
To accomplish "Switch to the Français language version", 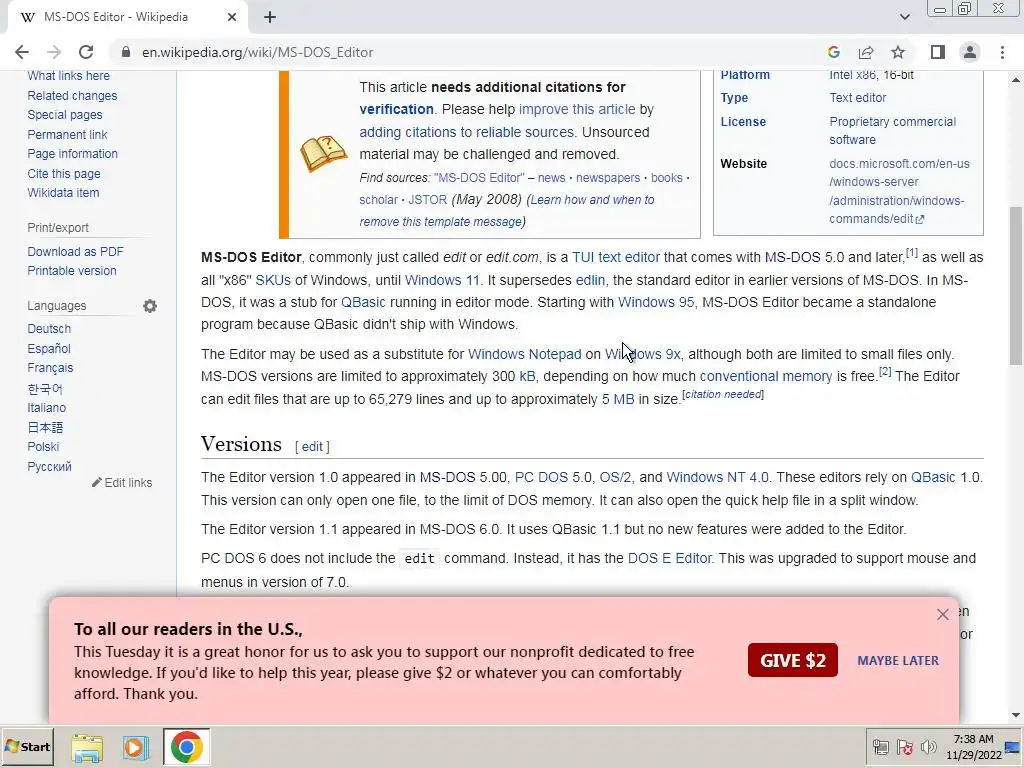I will [50, 368].
